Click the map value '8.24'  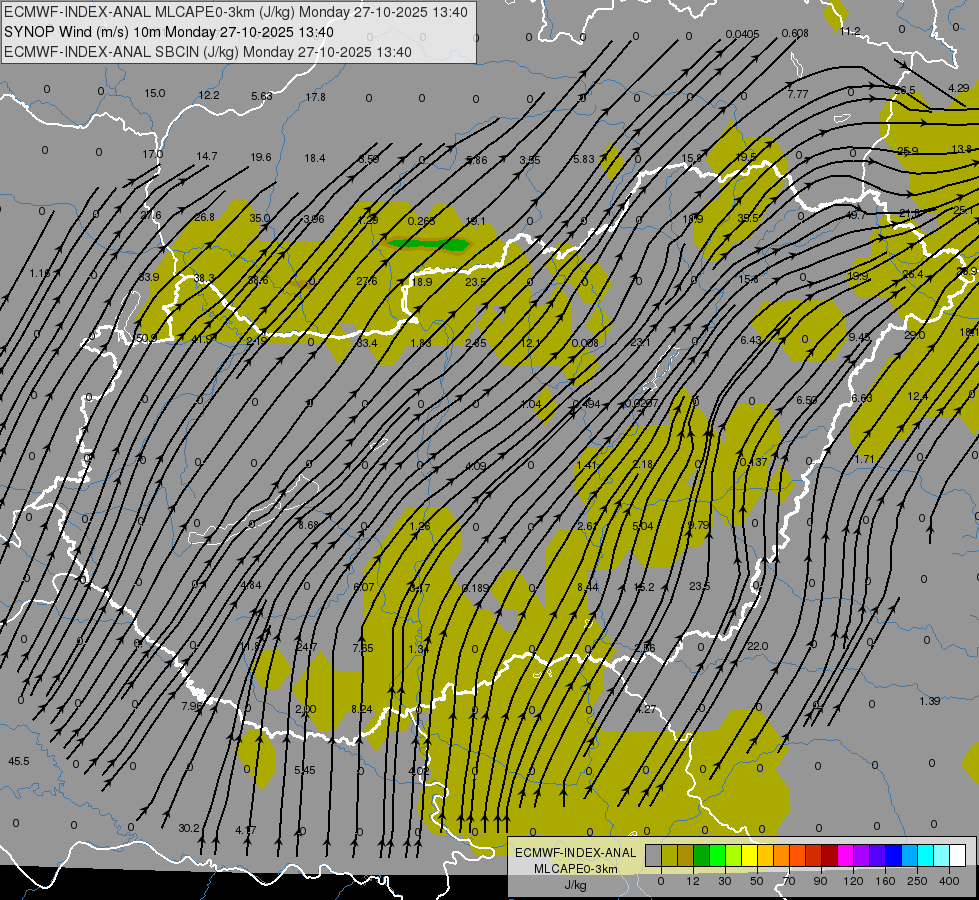pos(362,708)
